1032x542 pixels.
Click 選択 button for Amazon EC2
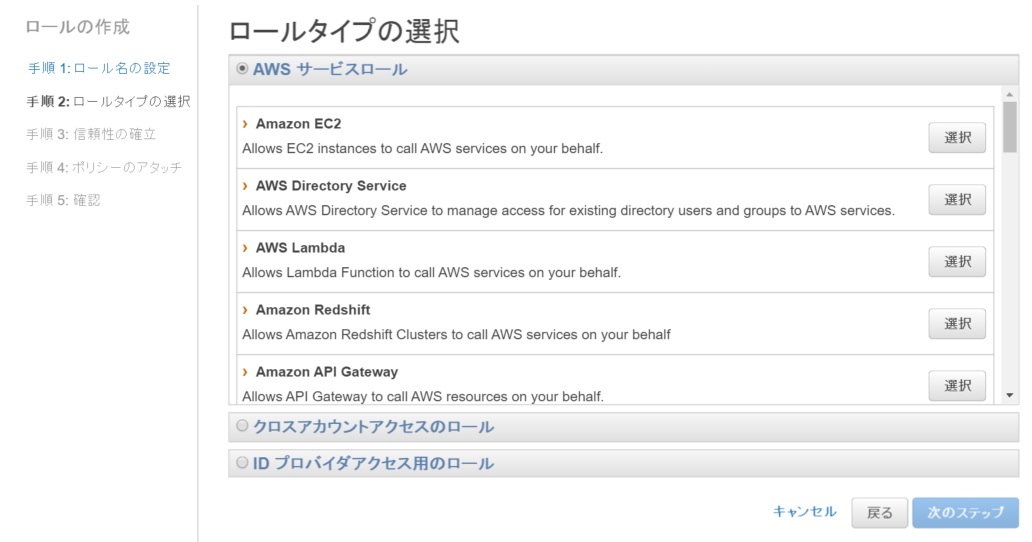click(957, 137)
